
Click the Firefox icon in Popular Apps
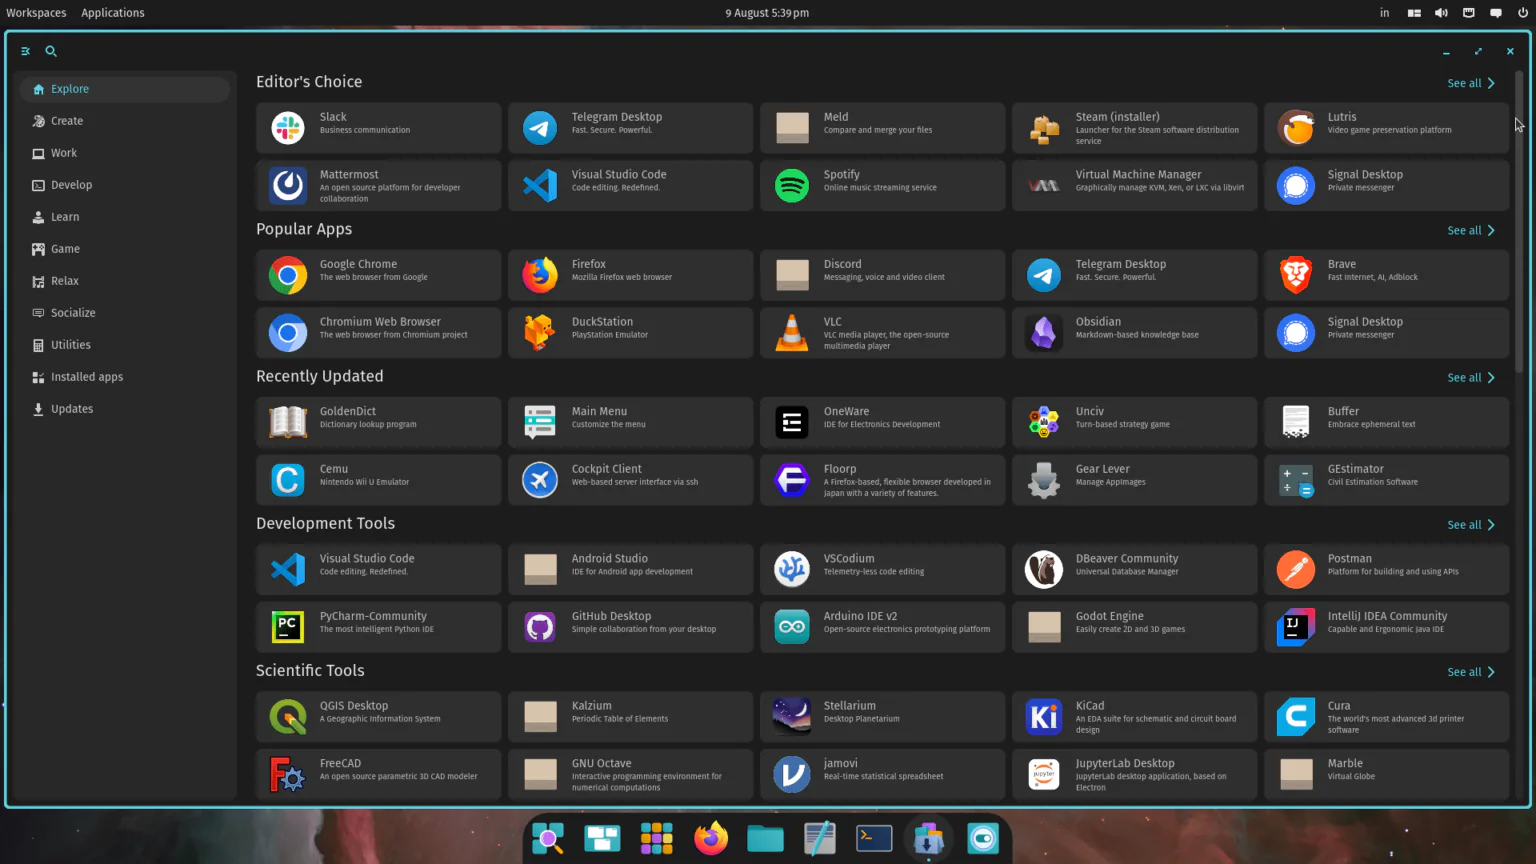[x=540, y=275]
